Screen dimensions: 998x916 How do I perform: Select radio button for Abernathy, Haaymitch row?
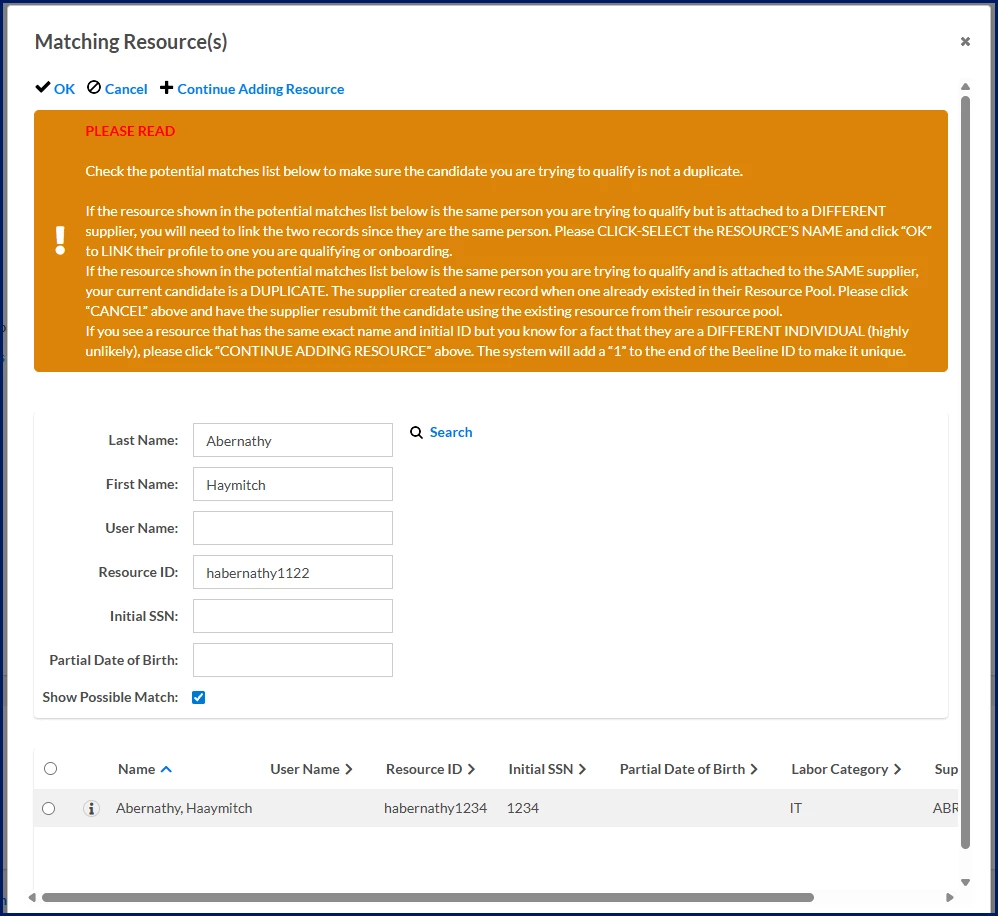pos(48,808)
